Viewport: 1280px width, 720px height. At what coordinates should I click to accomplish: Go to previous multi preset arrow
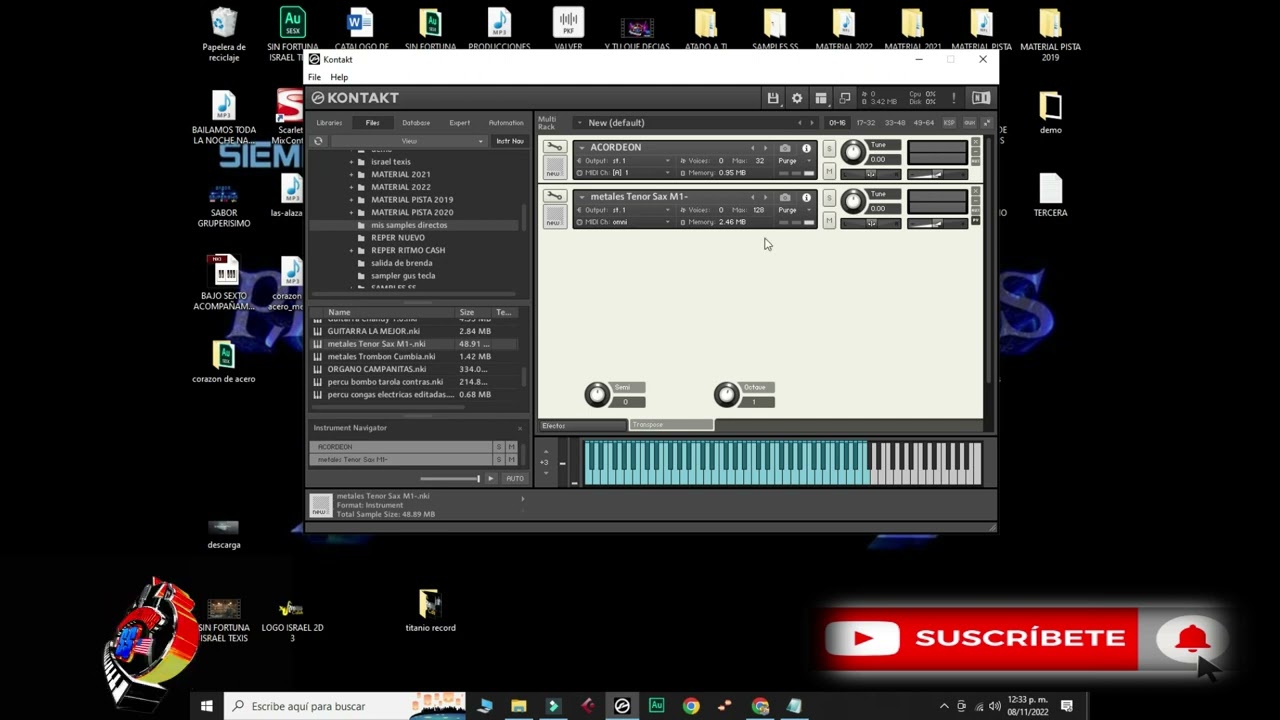(x=799, y=123)
